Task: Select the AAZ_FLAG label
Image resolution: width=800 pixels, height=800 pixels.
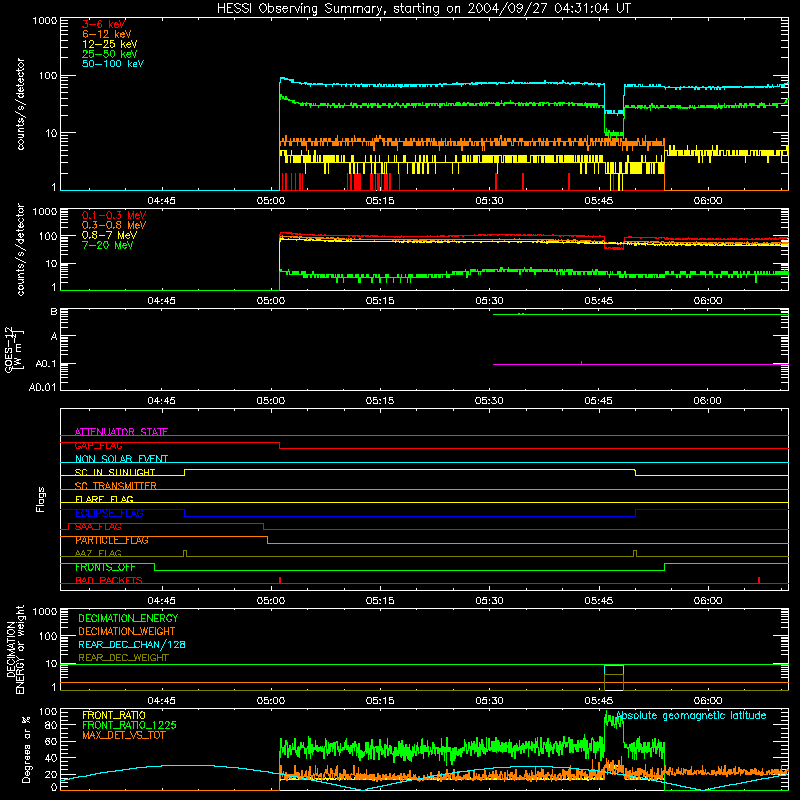Action: [98, 553]
